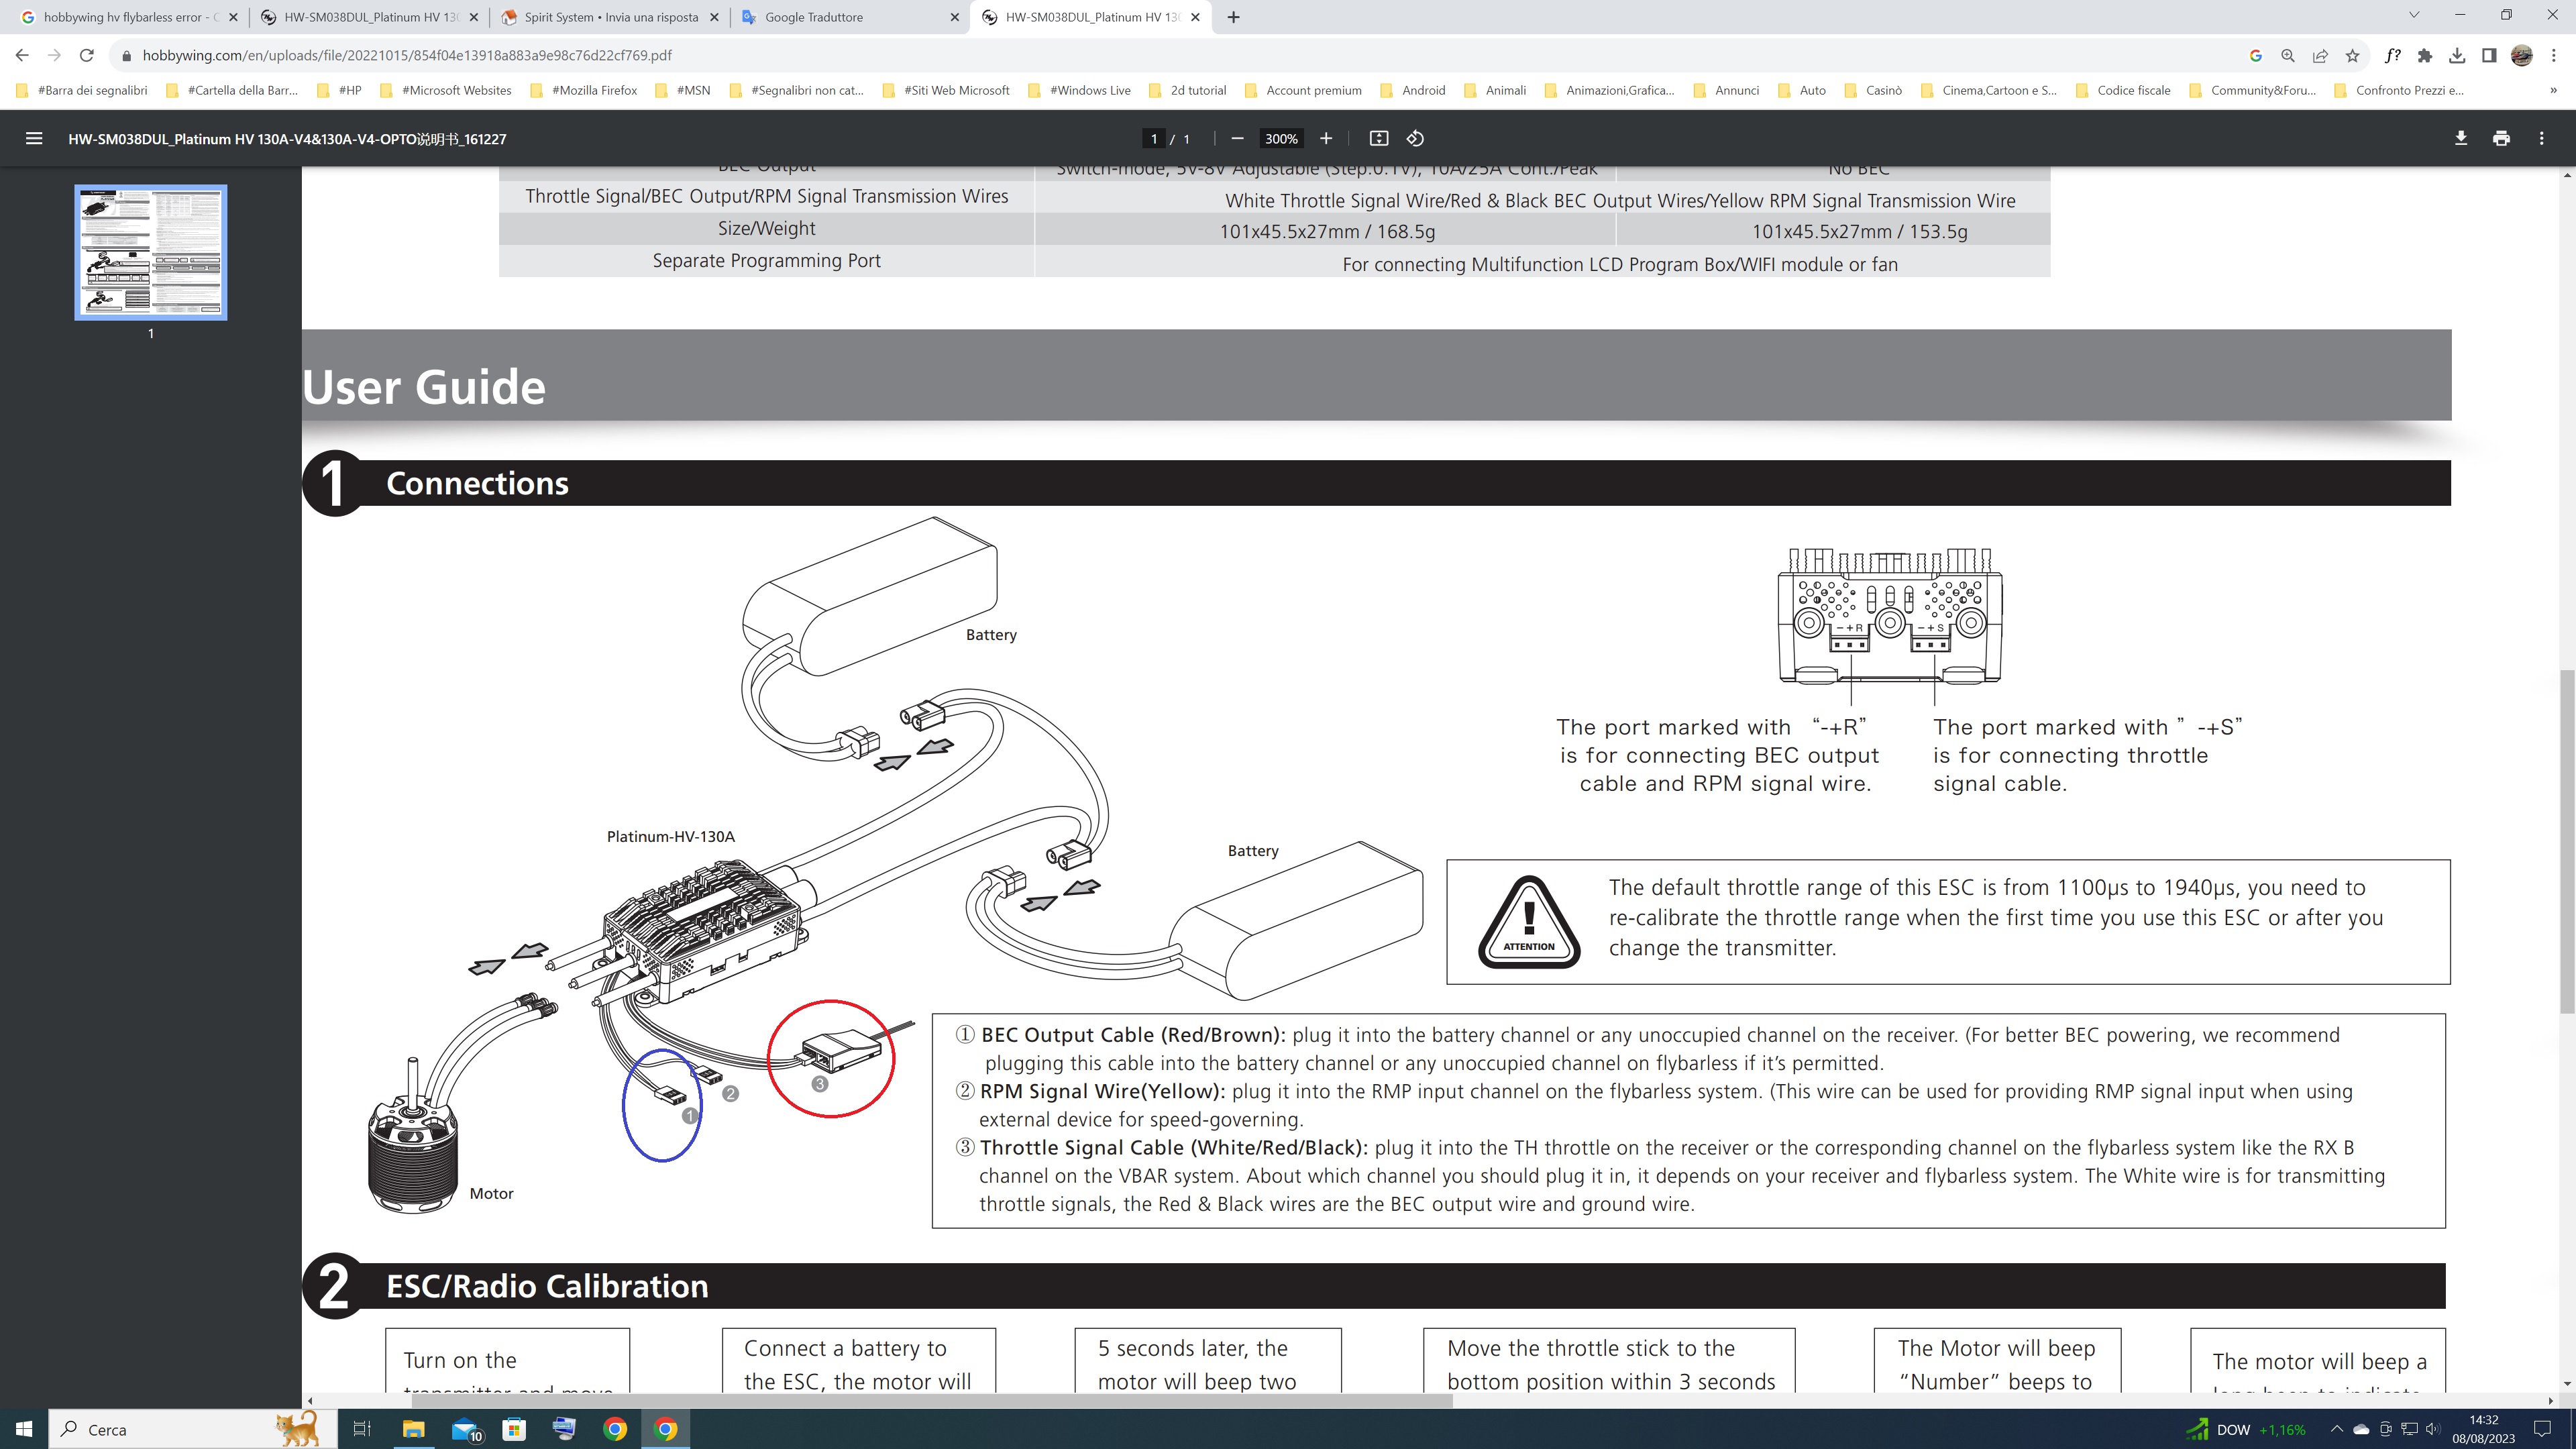2576x1449 pixels.
Task: Expand the hidden bookmarks overflow chevron
Action: pyautogui.click(x=2553, y=90)
